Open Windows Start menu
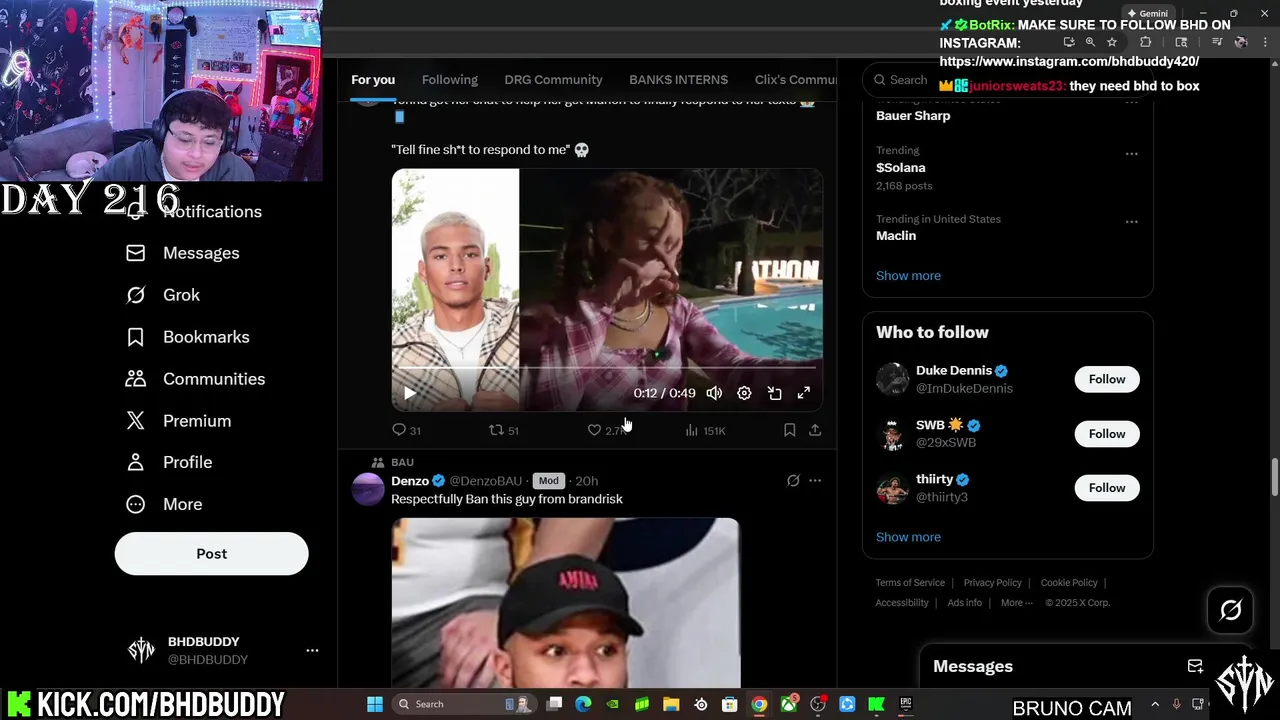Screen dimensions: 1280x720 coord(375,704)
